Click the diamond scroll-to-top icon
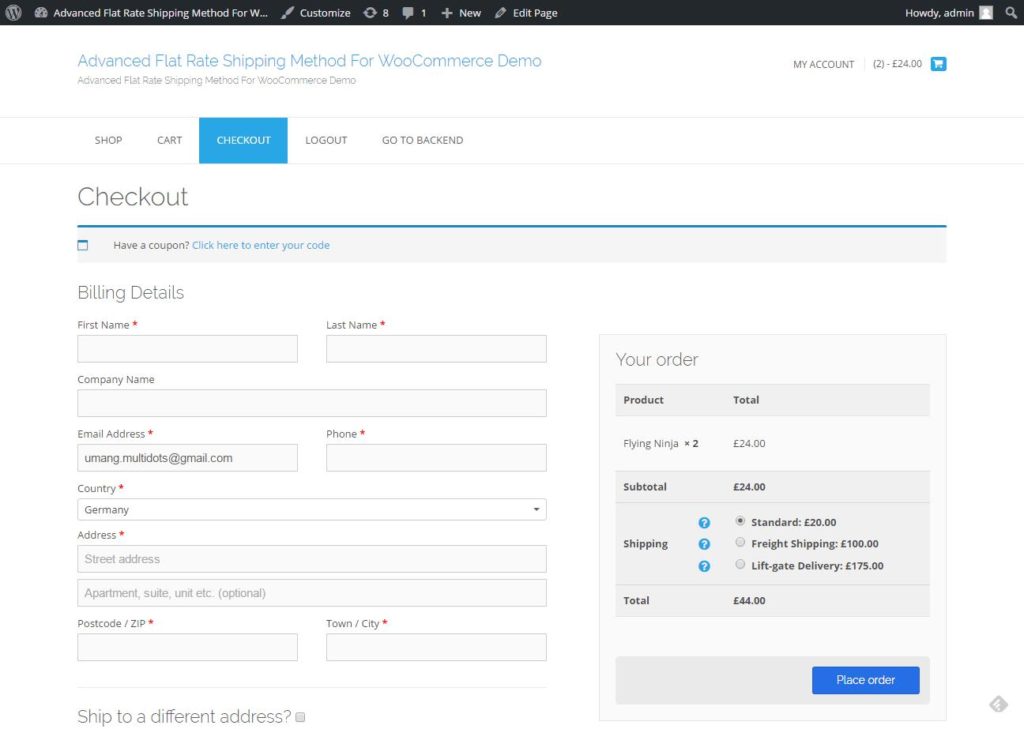 coord(999,704)
